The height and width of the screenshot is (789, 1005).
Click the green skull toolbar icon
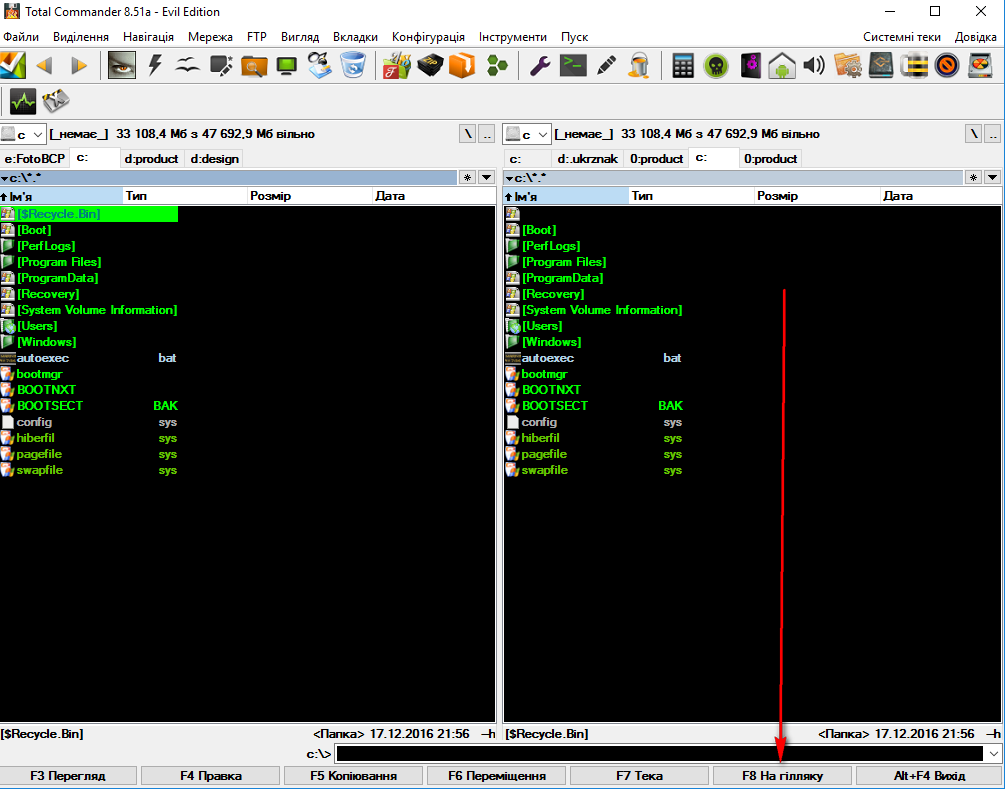point(716,65)
